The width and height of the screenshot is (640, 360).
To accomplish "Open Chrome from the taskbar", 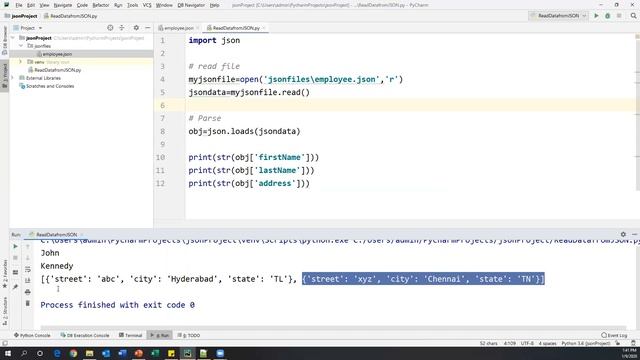I will coord(73,353).
